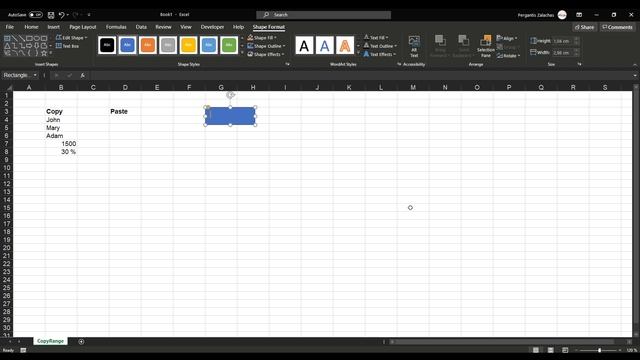Open the Align dropdown
This screenshot has height=360, width=640.
pos(507,38)
